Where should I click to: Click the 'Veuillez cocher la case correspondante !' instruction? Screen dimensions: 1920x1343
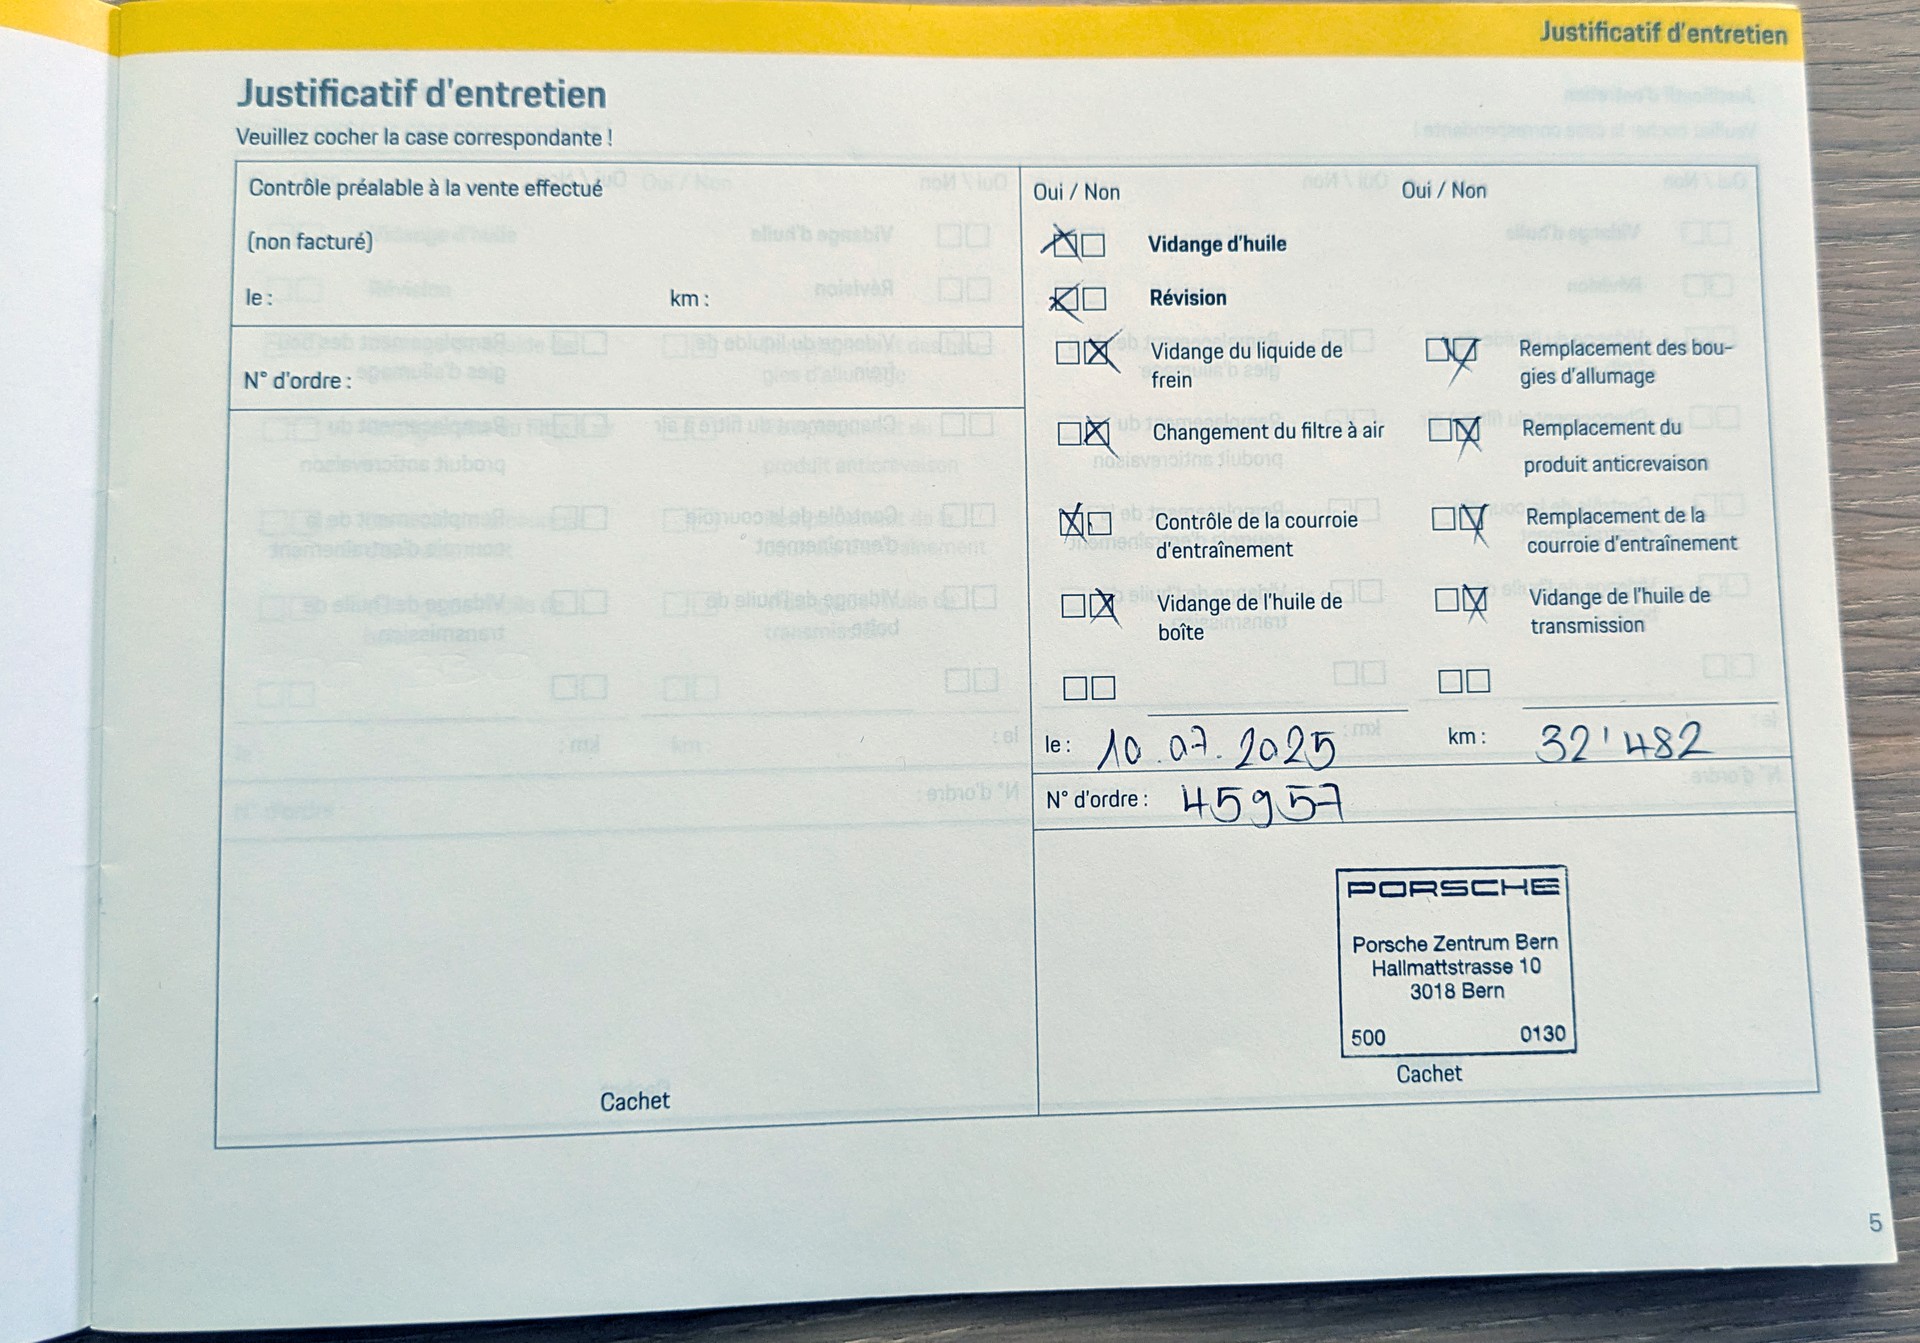(x=424, y=138)
